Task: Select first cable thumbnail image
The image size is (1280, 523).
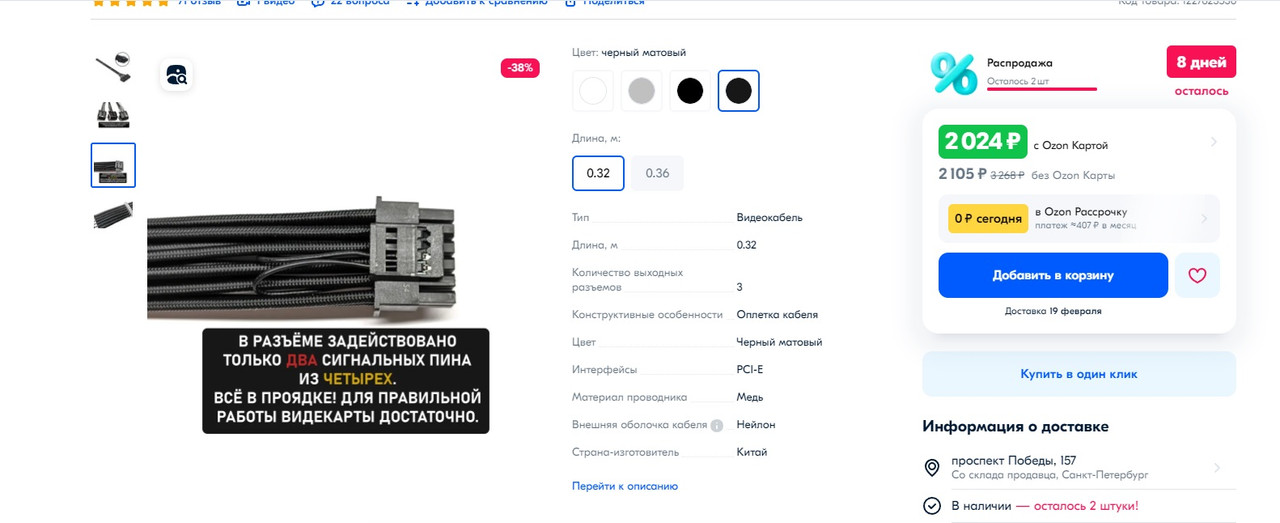Action: click(x=113, y=67)
